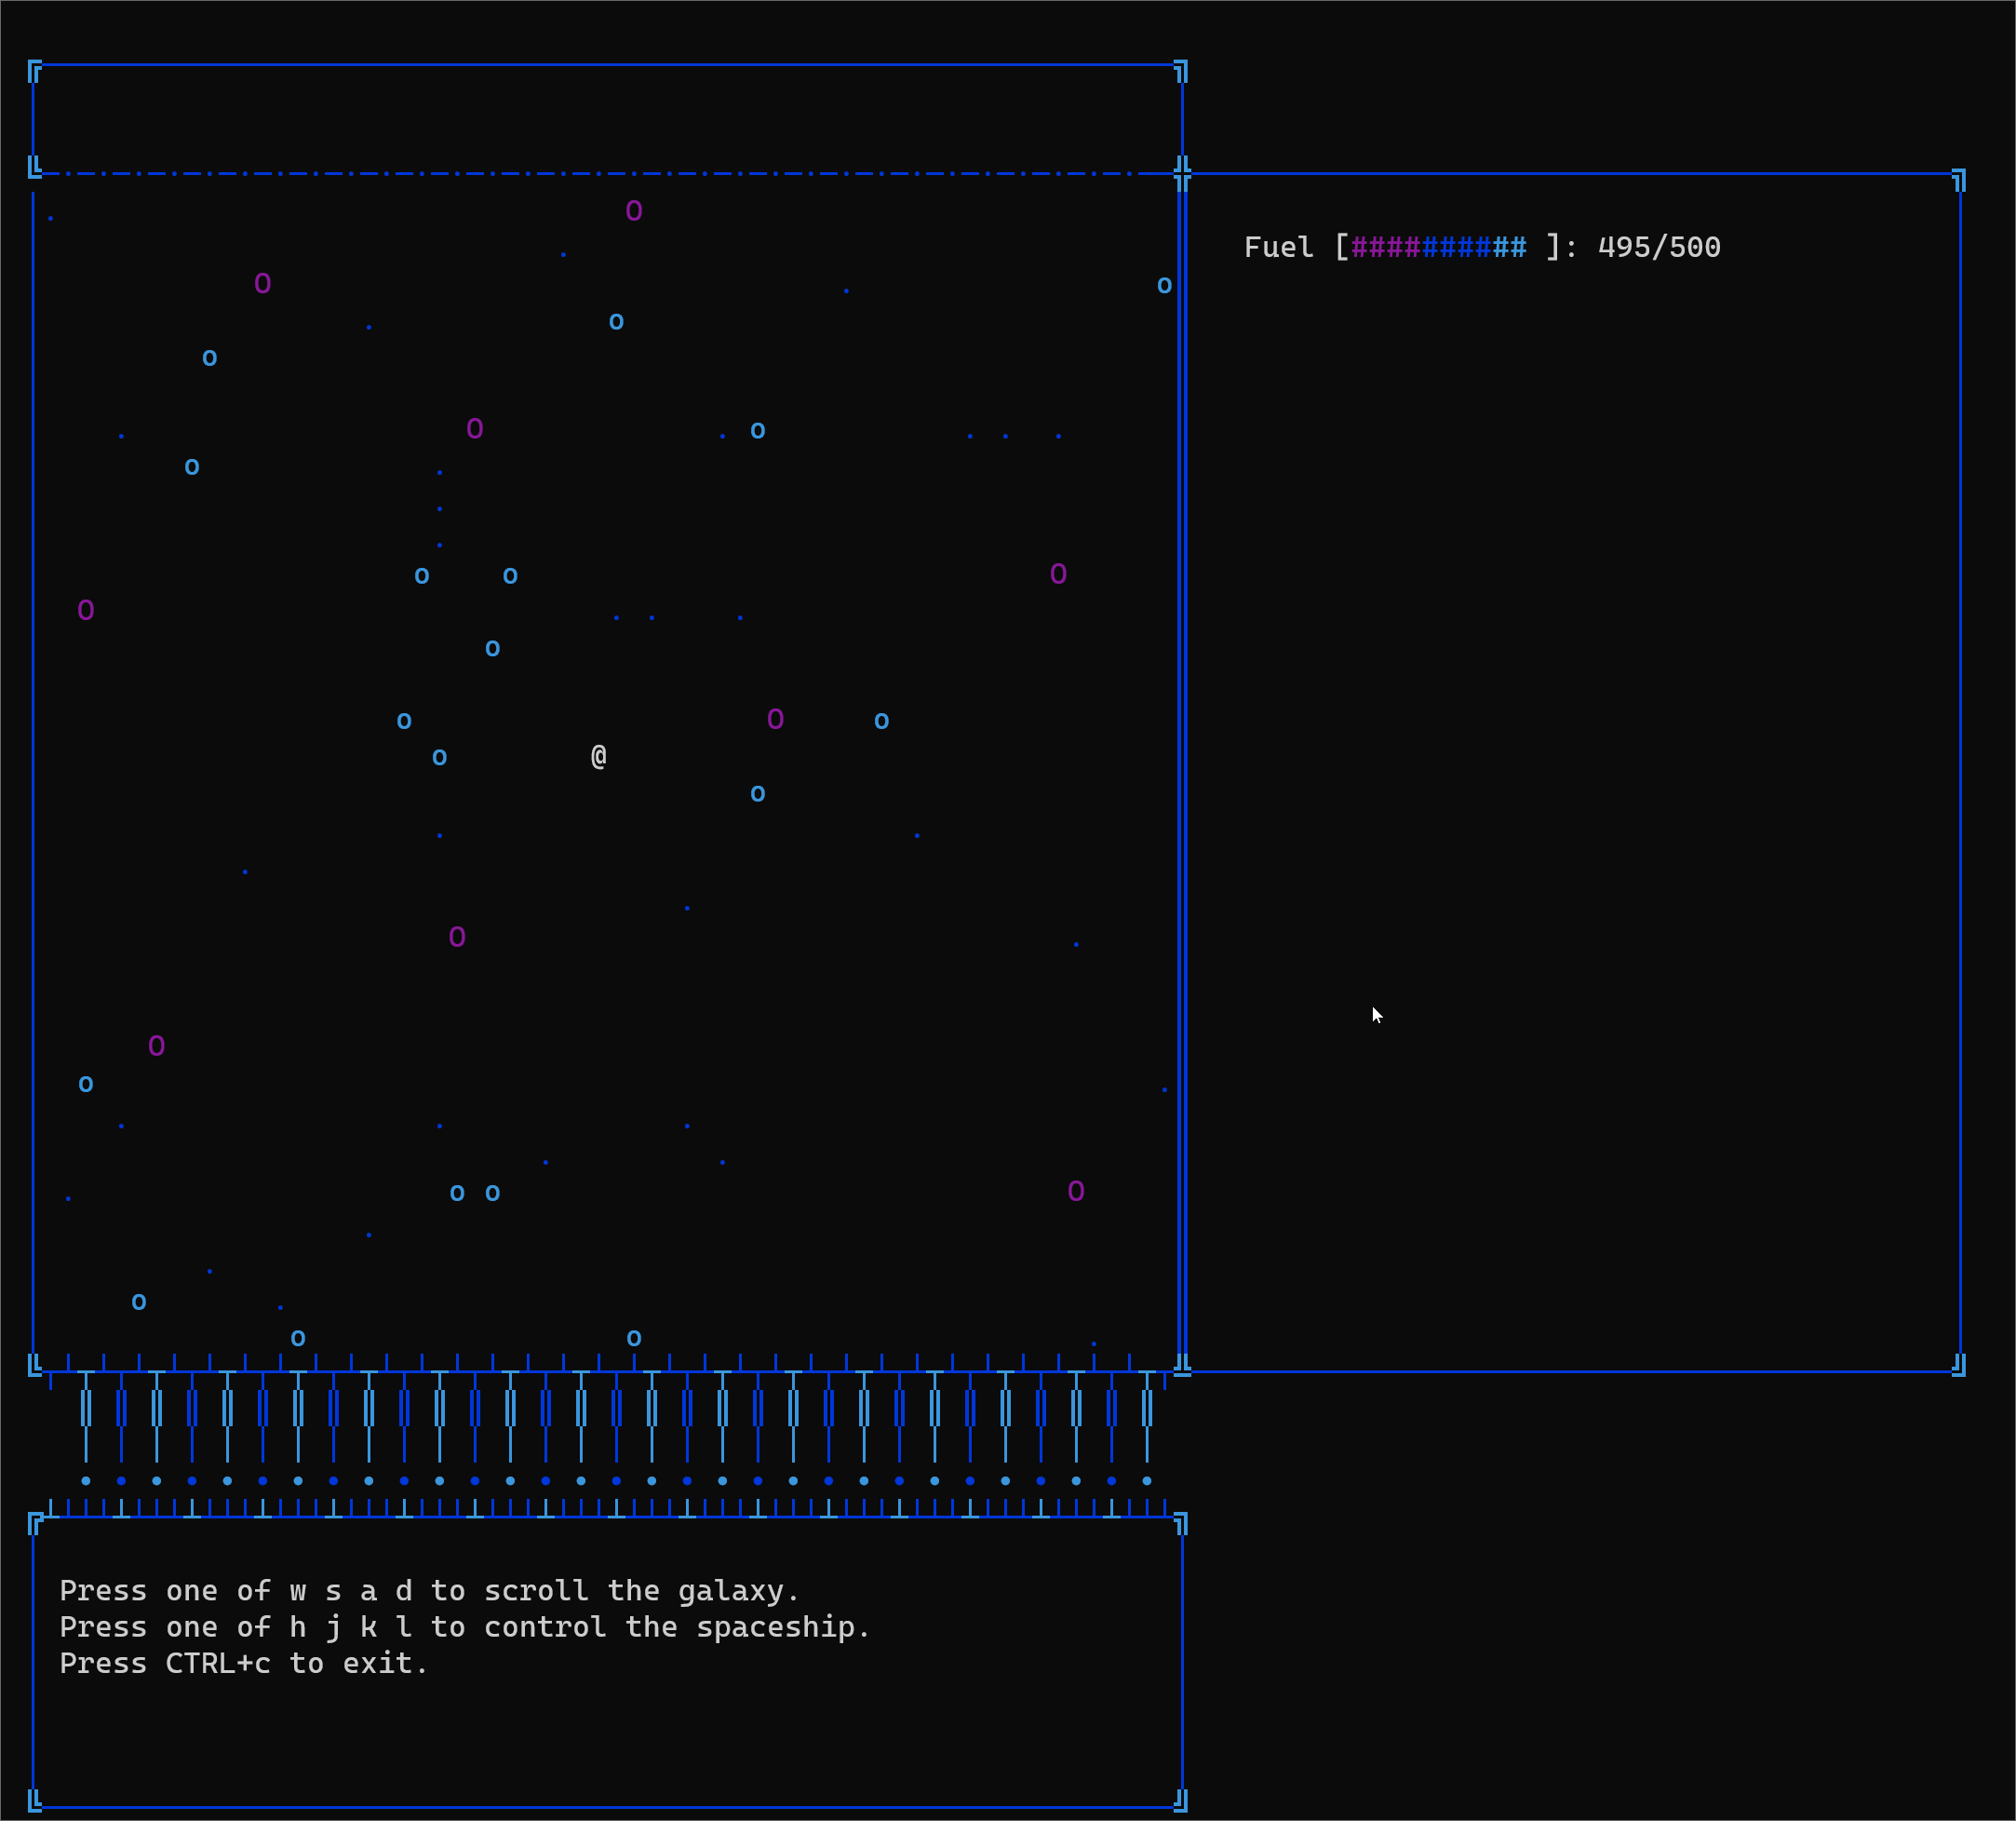Image resolution: width=2016 pixels, height=1821 pixels.
Task: Click the Fuel panel header label
Action: click(1278, 247)
